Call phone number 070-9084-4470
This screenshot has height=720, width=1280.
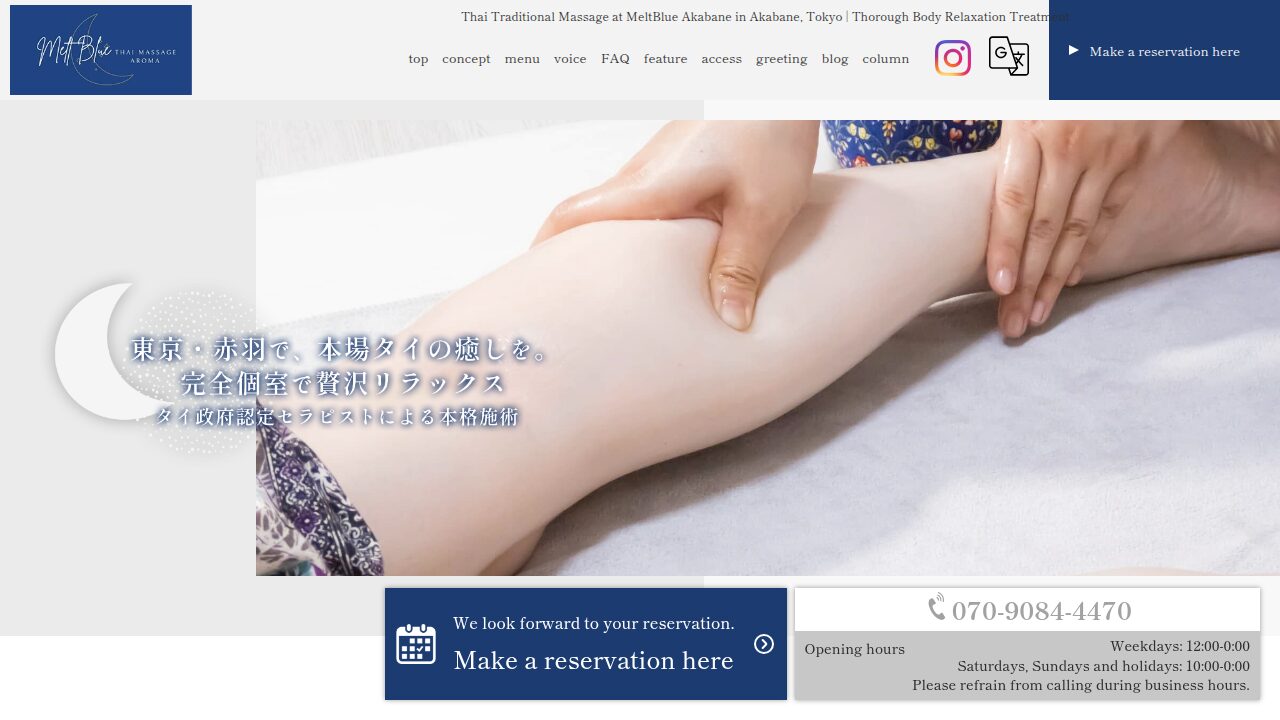(x=1041, y=610)
